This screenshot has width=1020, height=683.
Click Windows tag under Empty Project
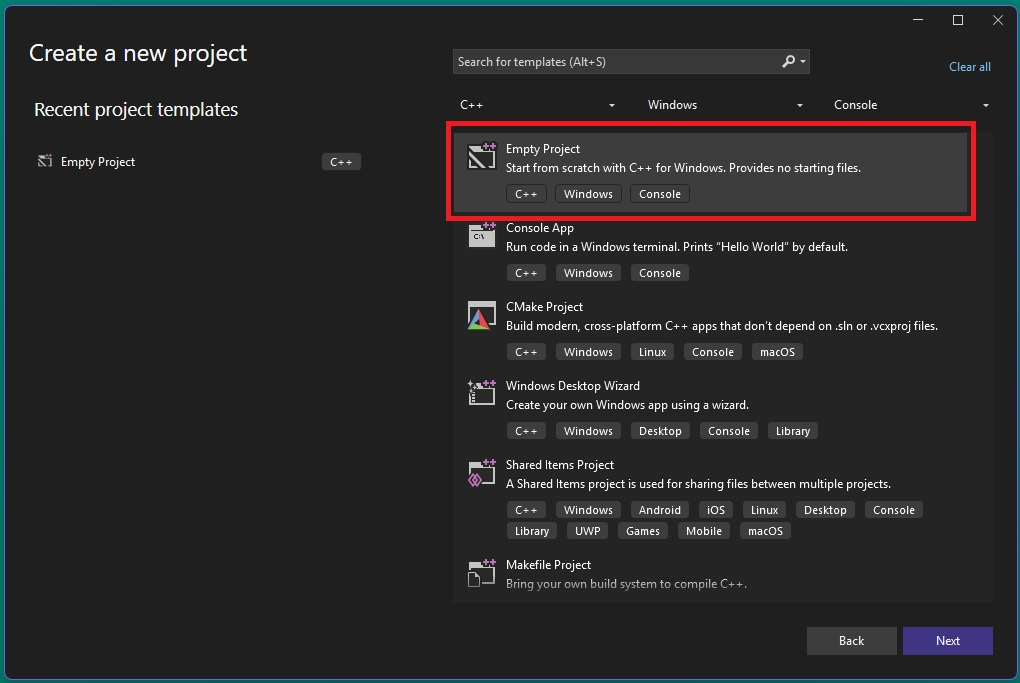click(x=587, y=194)
